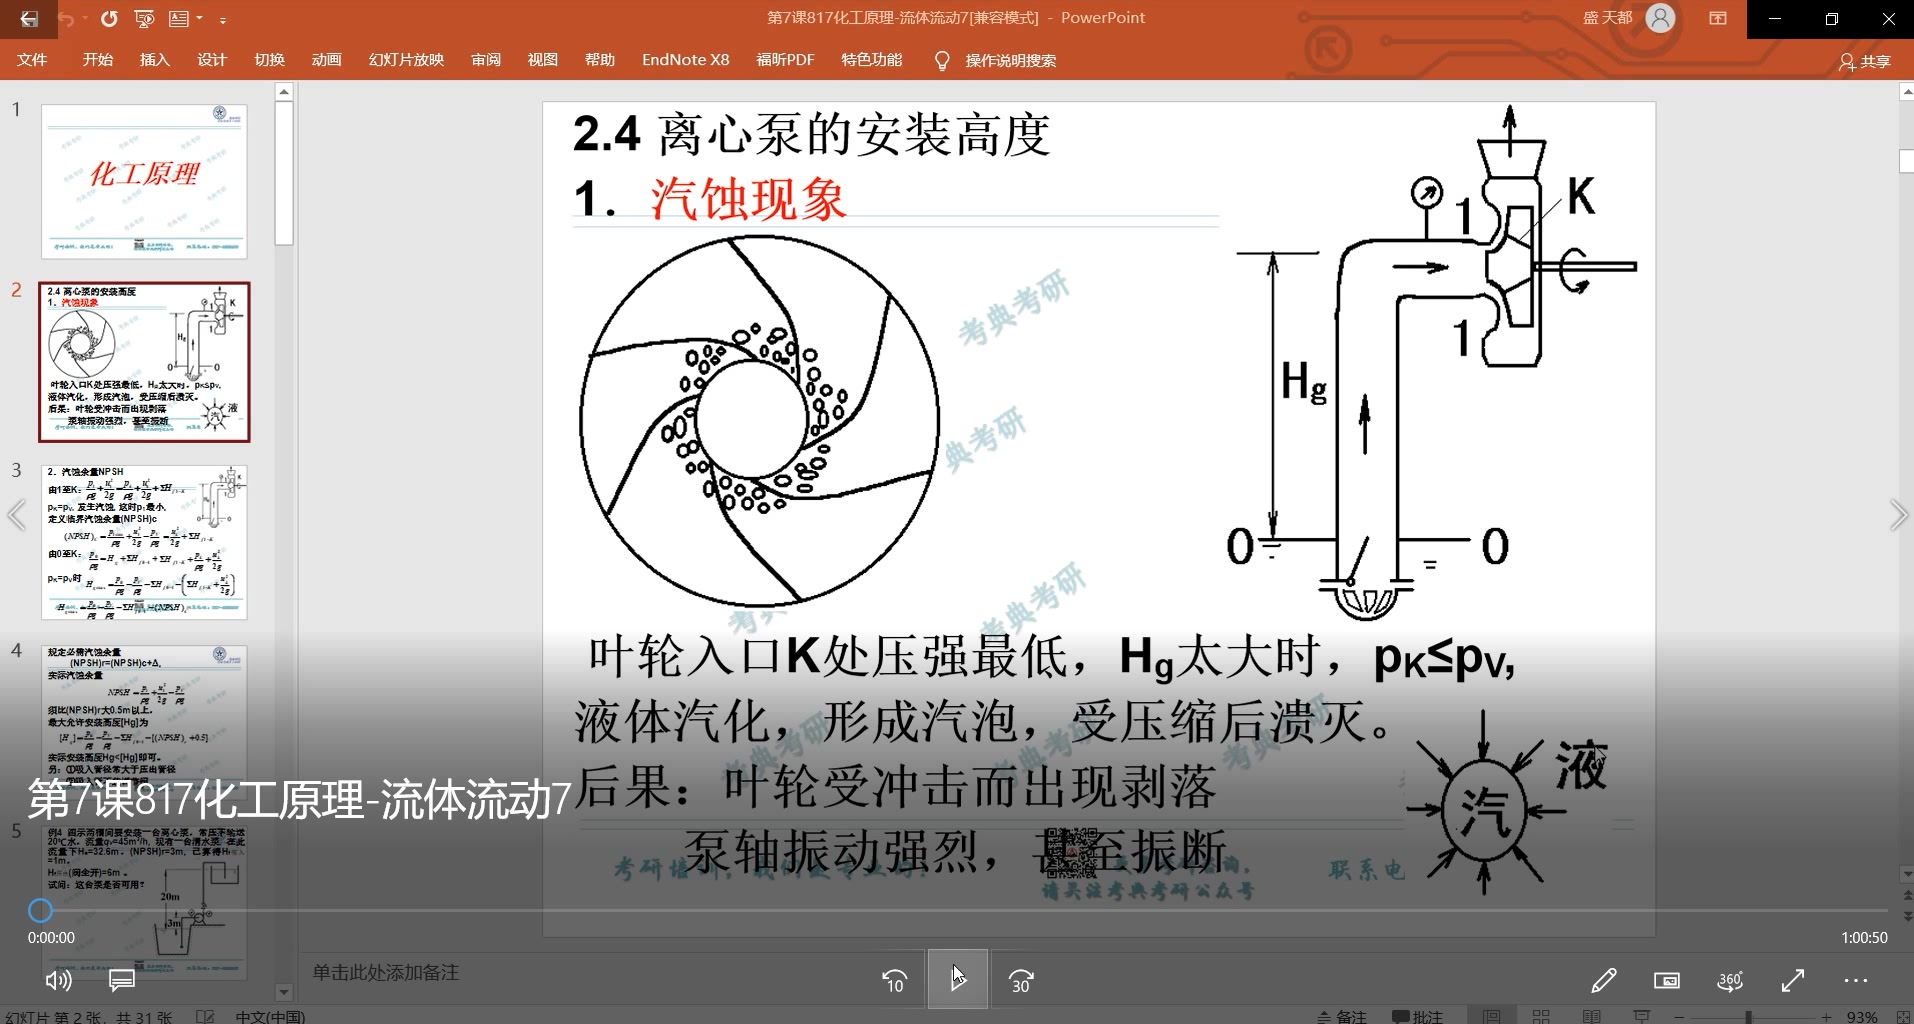Click the 操作说明搜索 search field
1914x1024 pixels.
[x=1011, y=61]
